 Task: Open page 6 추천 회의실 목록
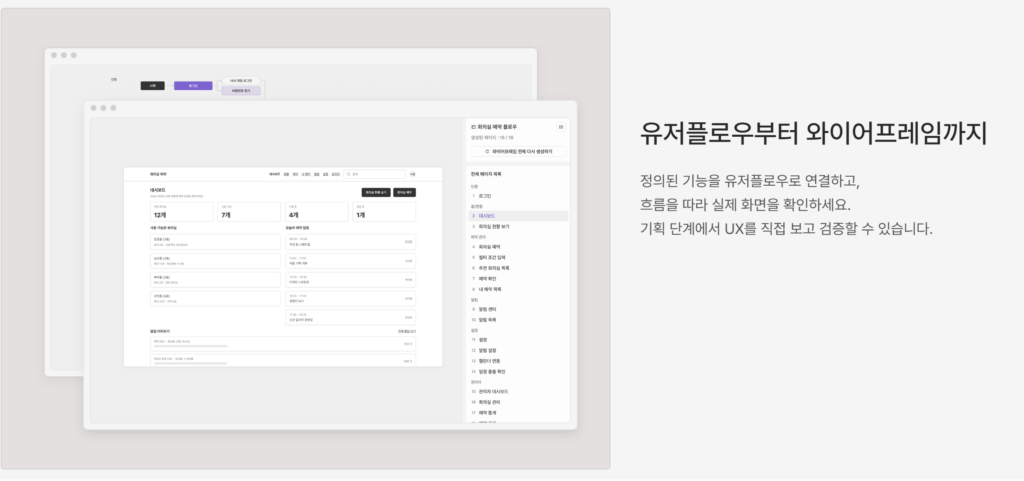coord(519,268)
